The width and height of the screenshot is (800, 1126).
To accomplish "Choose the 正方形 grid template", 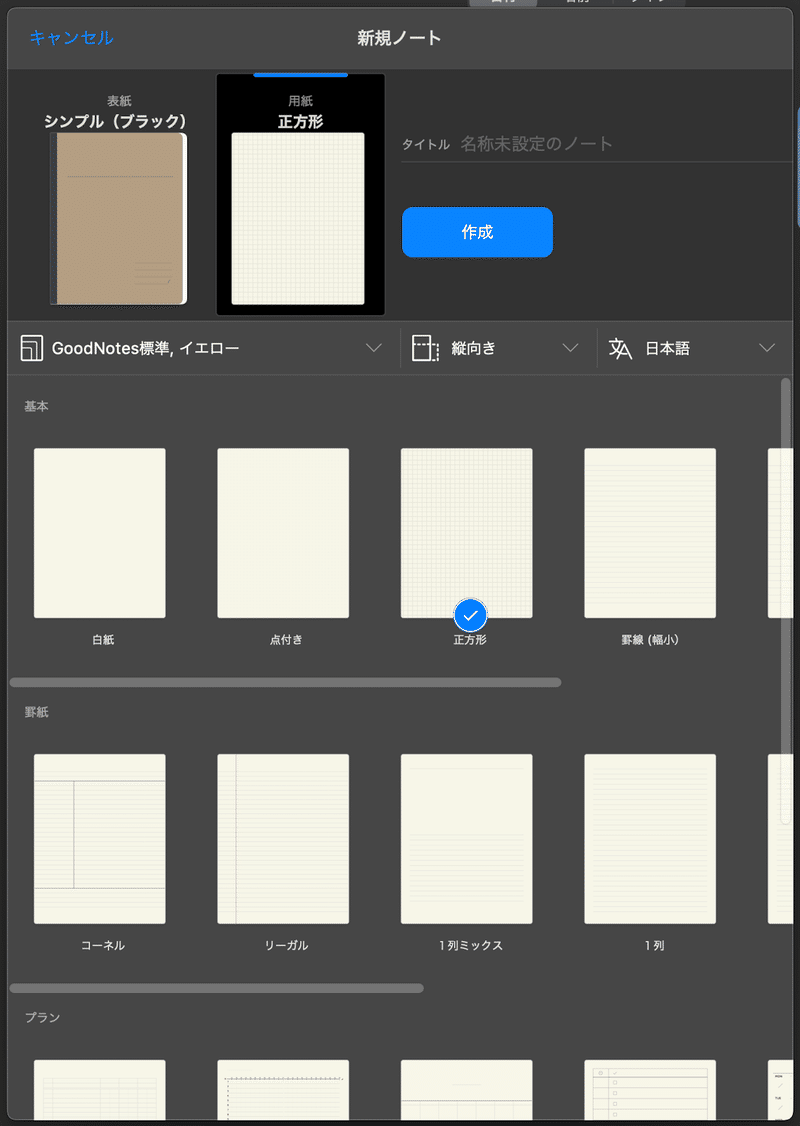I will click(x=467, y=533).
